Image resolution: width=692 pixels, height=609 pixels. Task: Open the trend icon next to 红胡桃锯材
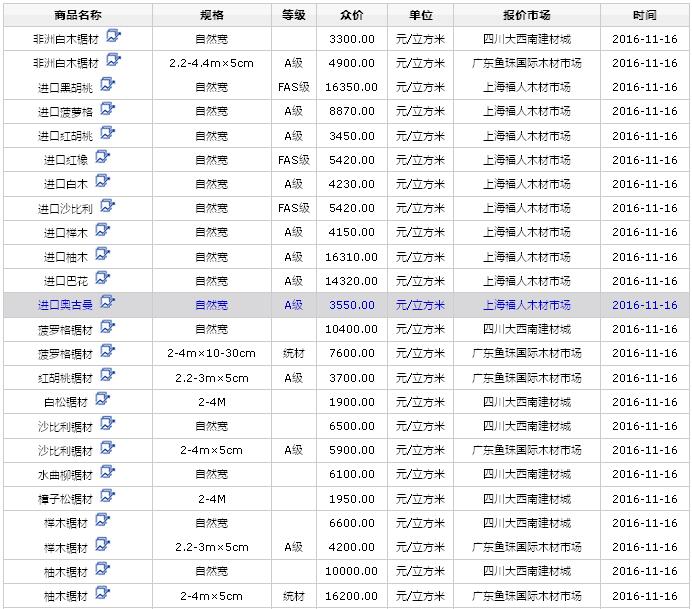click(107, 376)
